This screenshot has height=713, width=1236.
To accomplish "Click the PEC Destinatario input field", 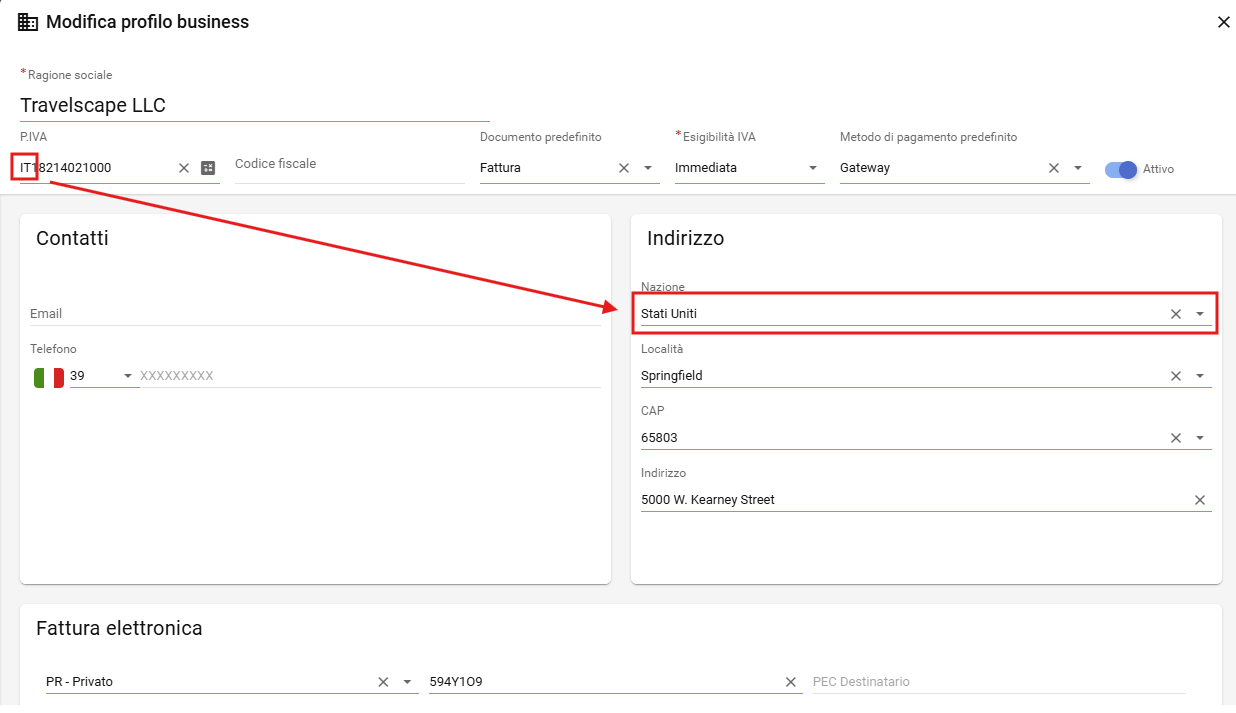I will pyautogui.click(x=998, y=682).
